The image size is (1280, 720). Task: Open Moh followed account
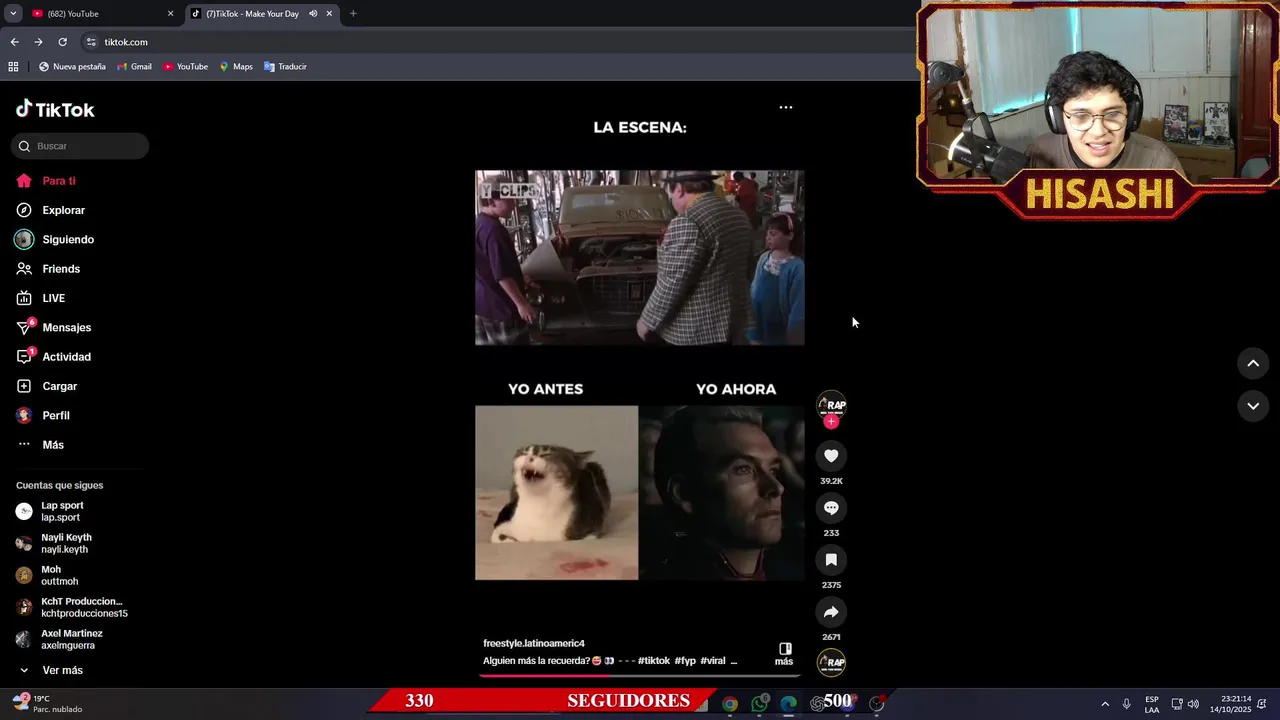pos(59,575)
